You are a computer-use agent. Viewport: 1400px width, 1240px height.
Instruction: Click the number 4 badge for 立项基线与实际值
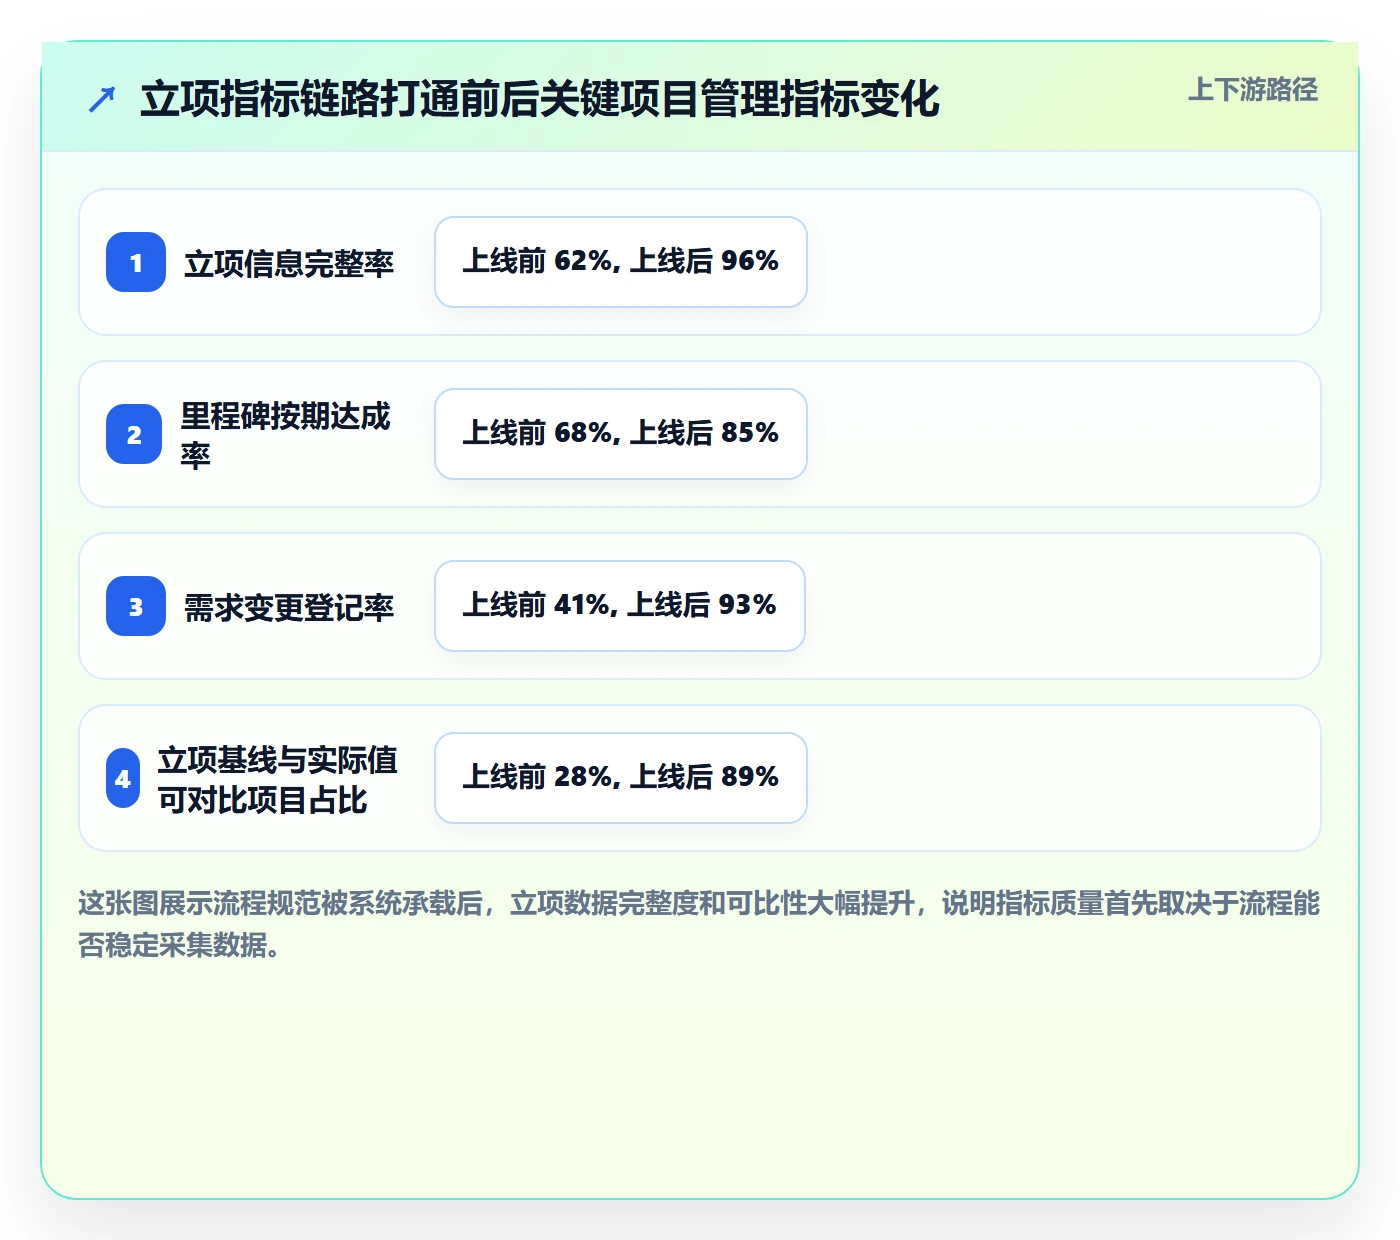pyautogui.click(x=123, y=778)
